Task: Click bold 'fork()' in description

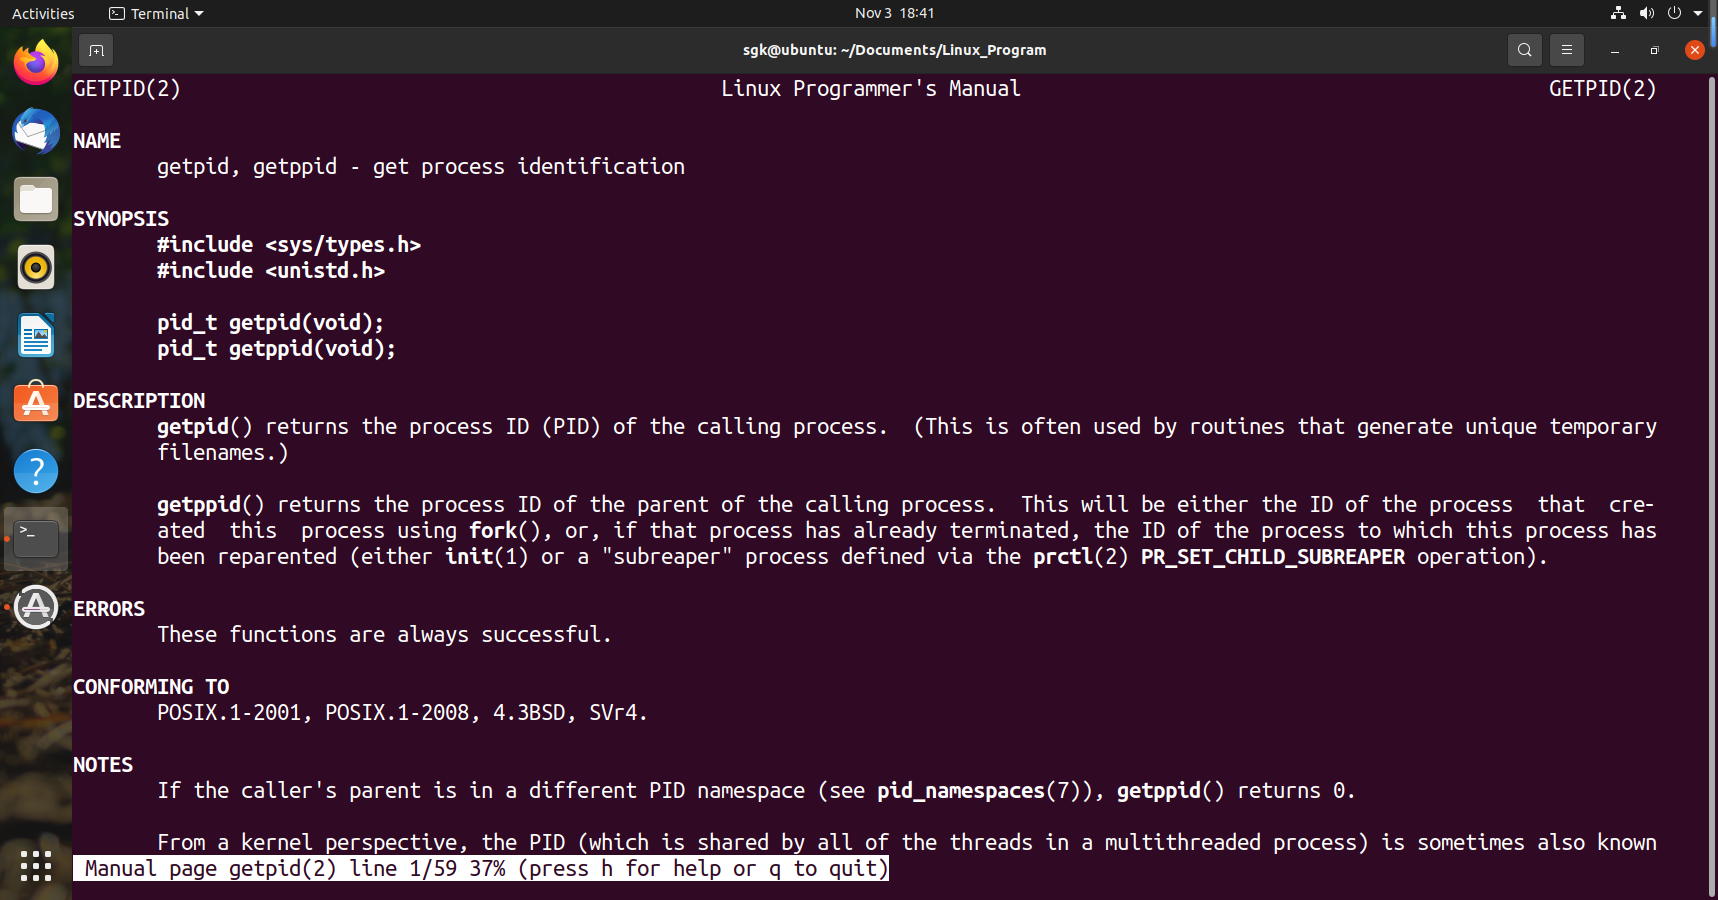Action: pos(504,531)
